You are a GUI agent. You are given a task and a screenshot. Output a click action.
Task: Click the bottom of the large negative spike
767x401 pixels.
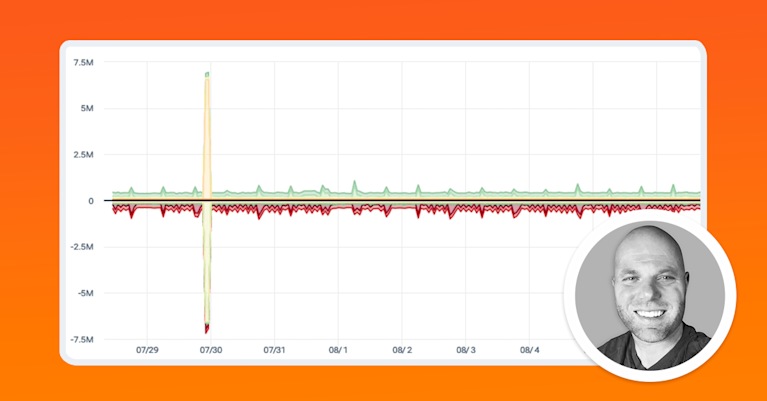207,329
